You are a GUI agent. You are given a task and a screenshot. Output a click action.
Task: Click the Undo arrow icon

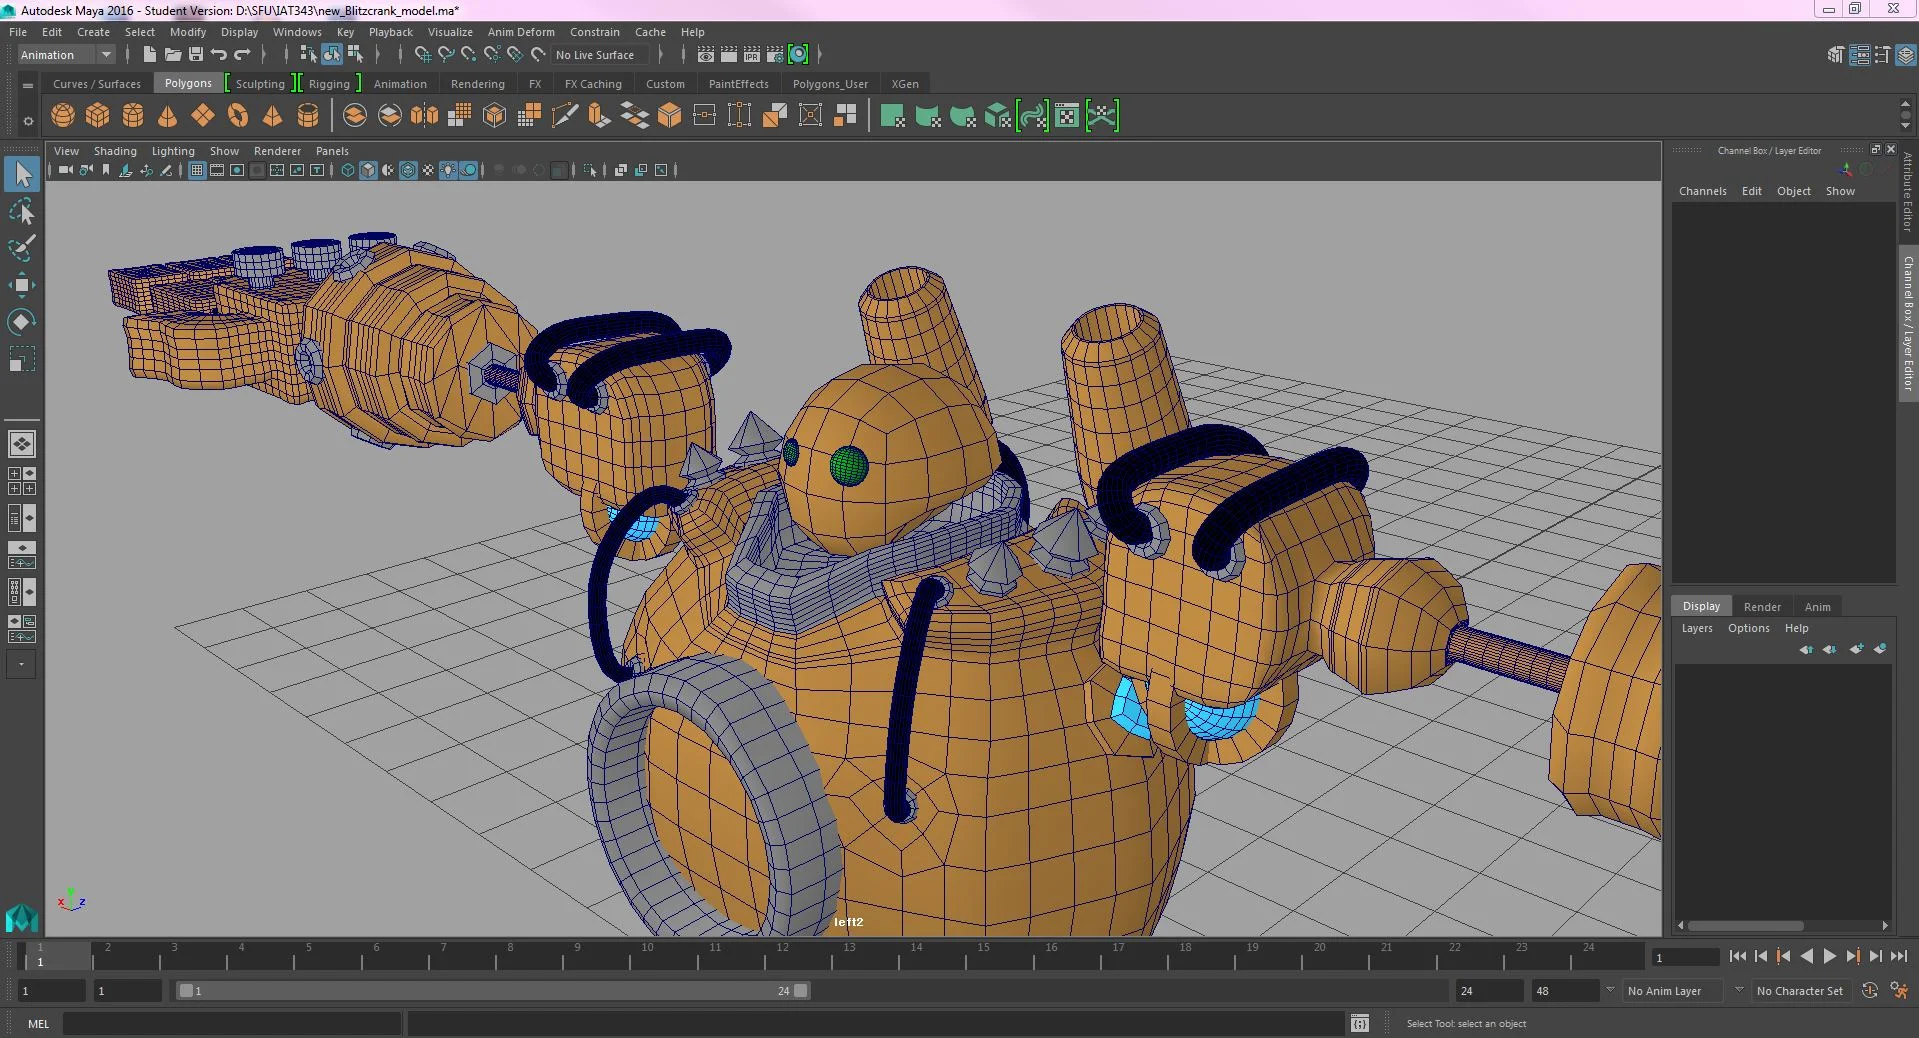point(219,54)
